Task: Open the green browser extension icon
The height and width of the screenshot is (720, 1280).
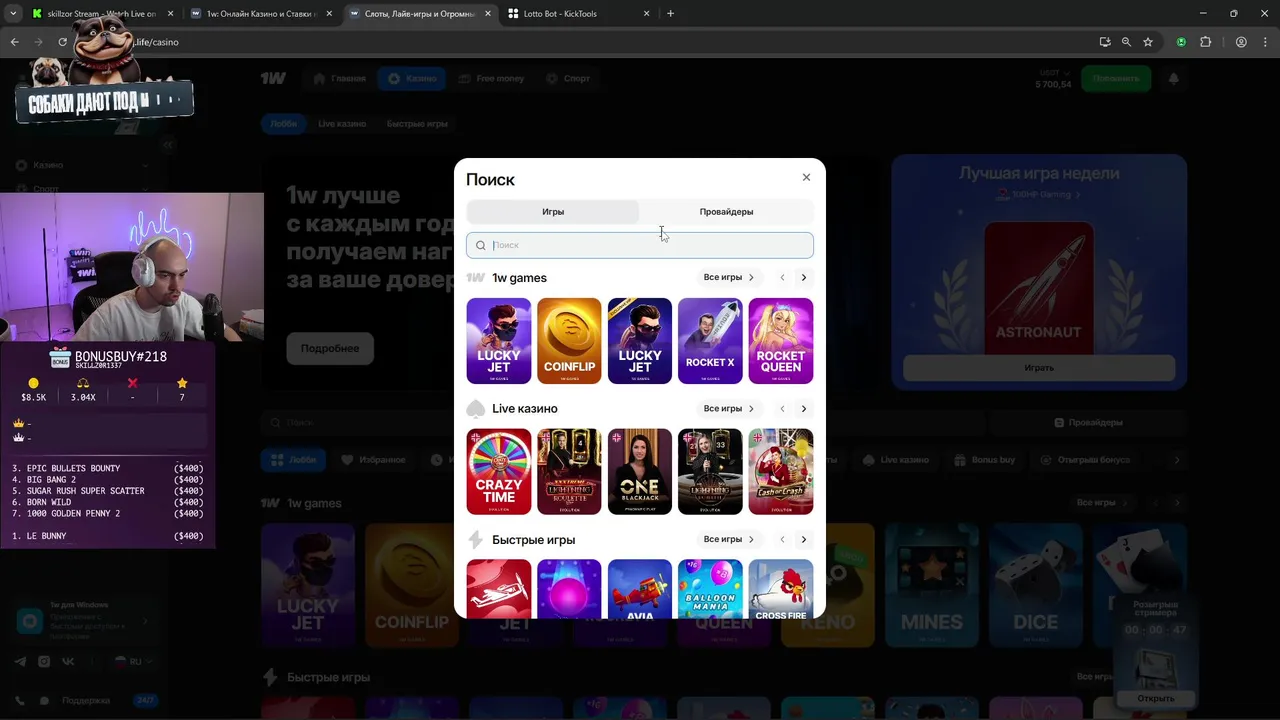Action: coord(1181,42)
